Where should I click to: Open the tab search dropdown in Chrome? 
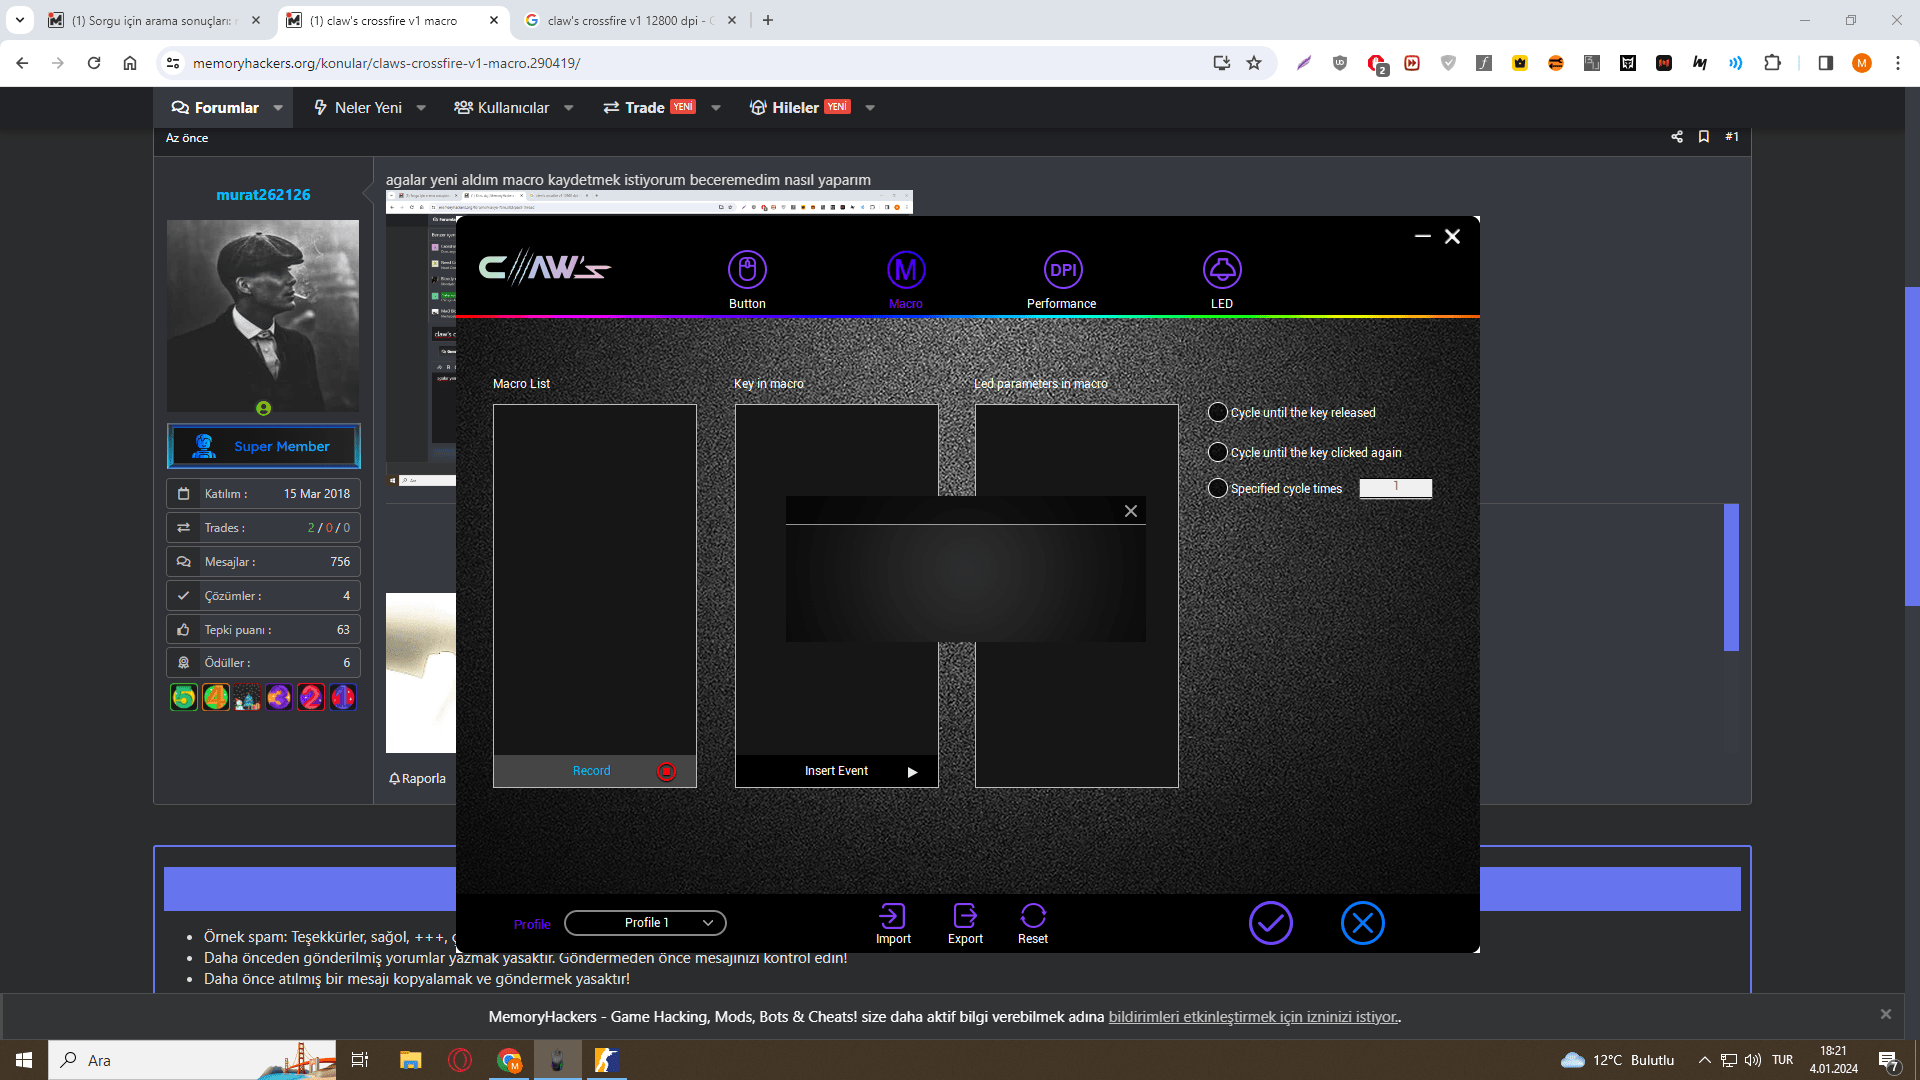click(20, 20)
